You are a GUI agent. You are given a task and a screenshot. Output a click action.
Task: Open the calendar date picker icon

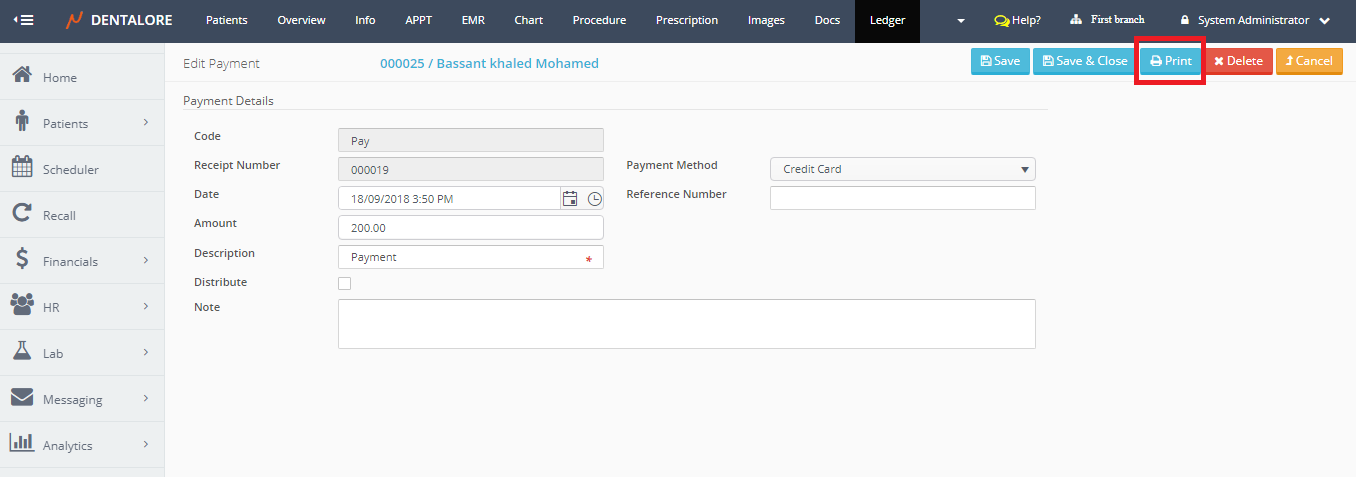(570, 199)
